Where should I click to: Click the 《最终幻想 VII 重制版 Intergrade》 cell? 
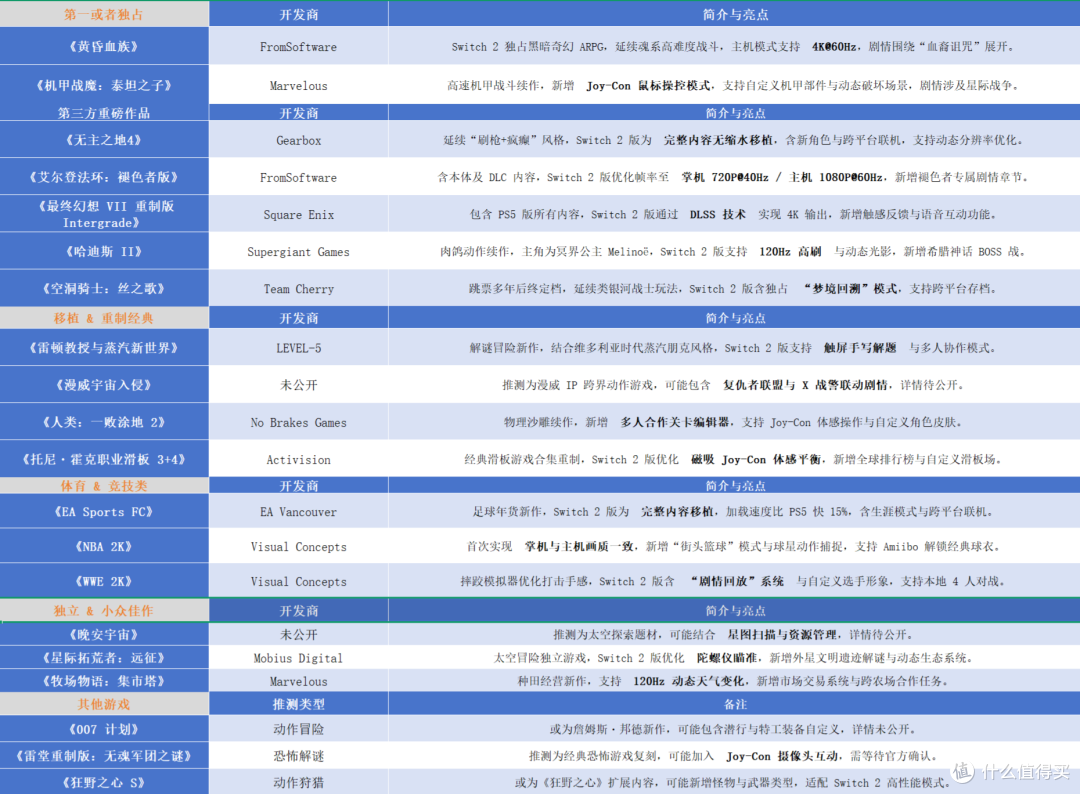[x=104, y=214]
